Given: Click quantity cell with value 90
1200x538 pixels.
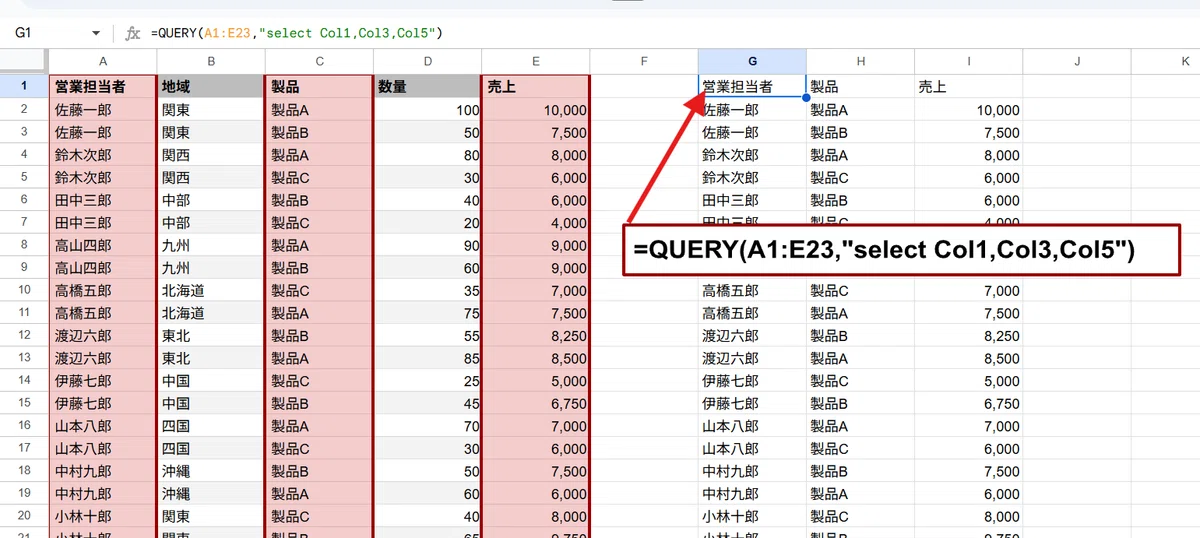Looking at the screenshot, I should [427, 245].
